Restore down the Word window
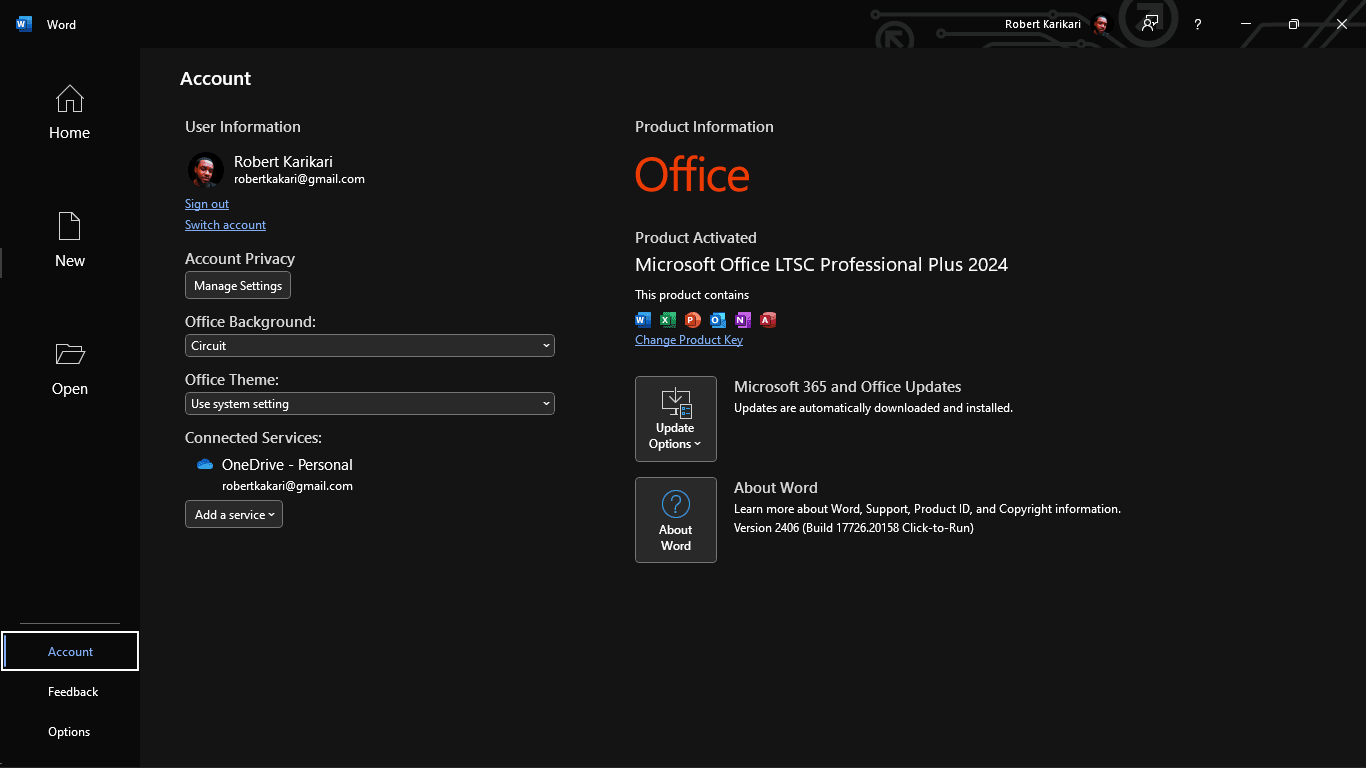Screen dimensions: 1366x768 1294,24
